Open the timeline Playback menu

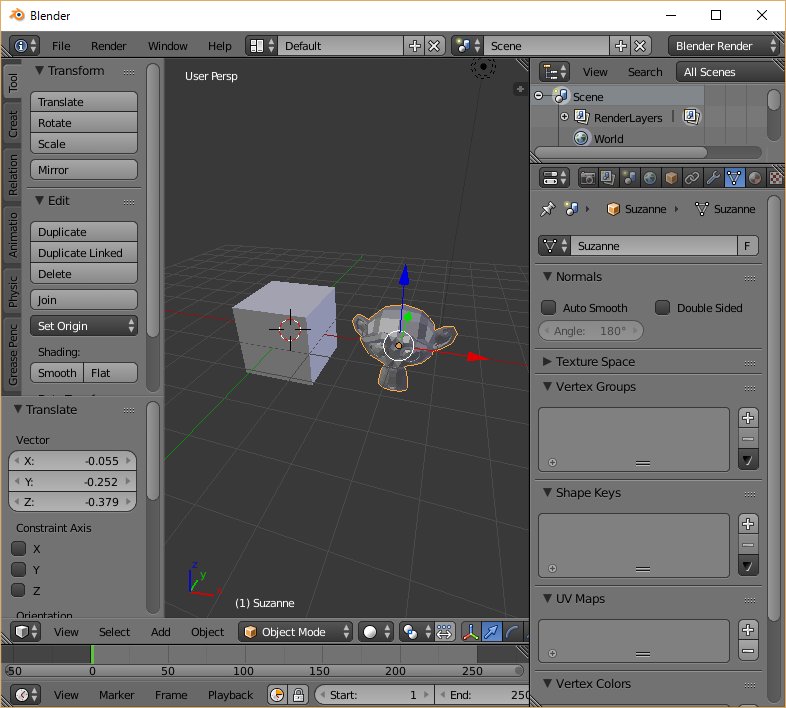230,695
